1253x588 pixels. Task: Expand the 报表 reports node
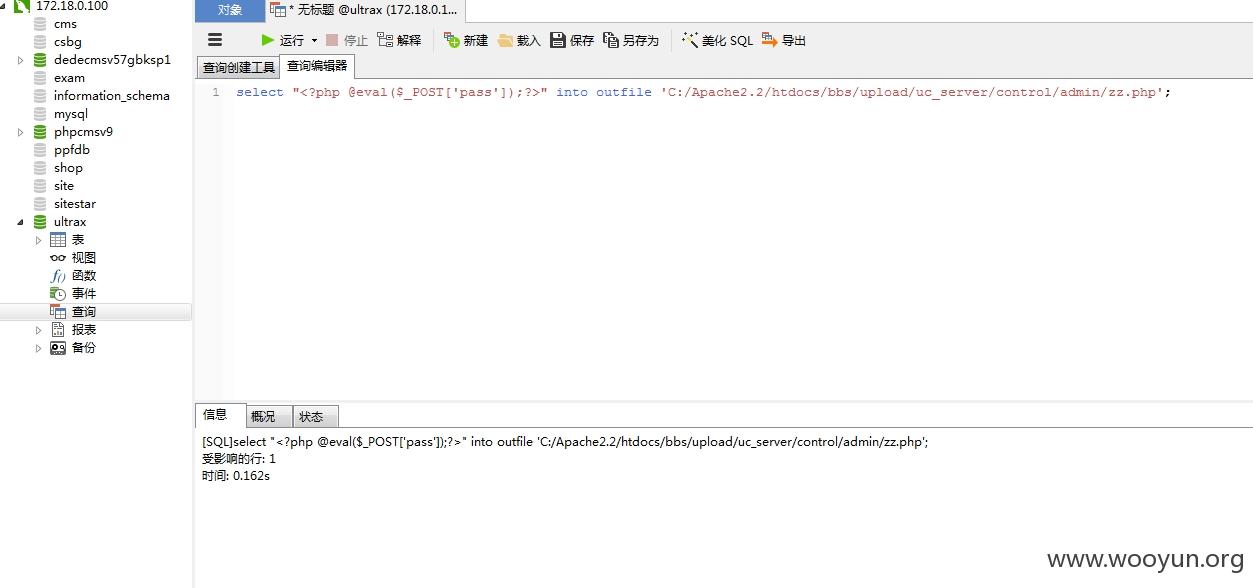[39, 330]
